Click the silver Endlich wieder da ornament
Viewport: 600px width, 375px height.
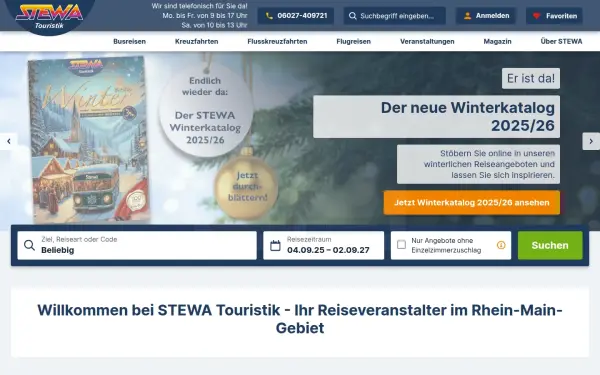pyautogui.click(x=206, y=110)
